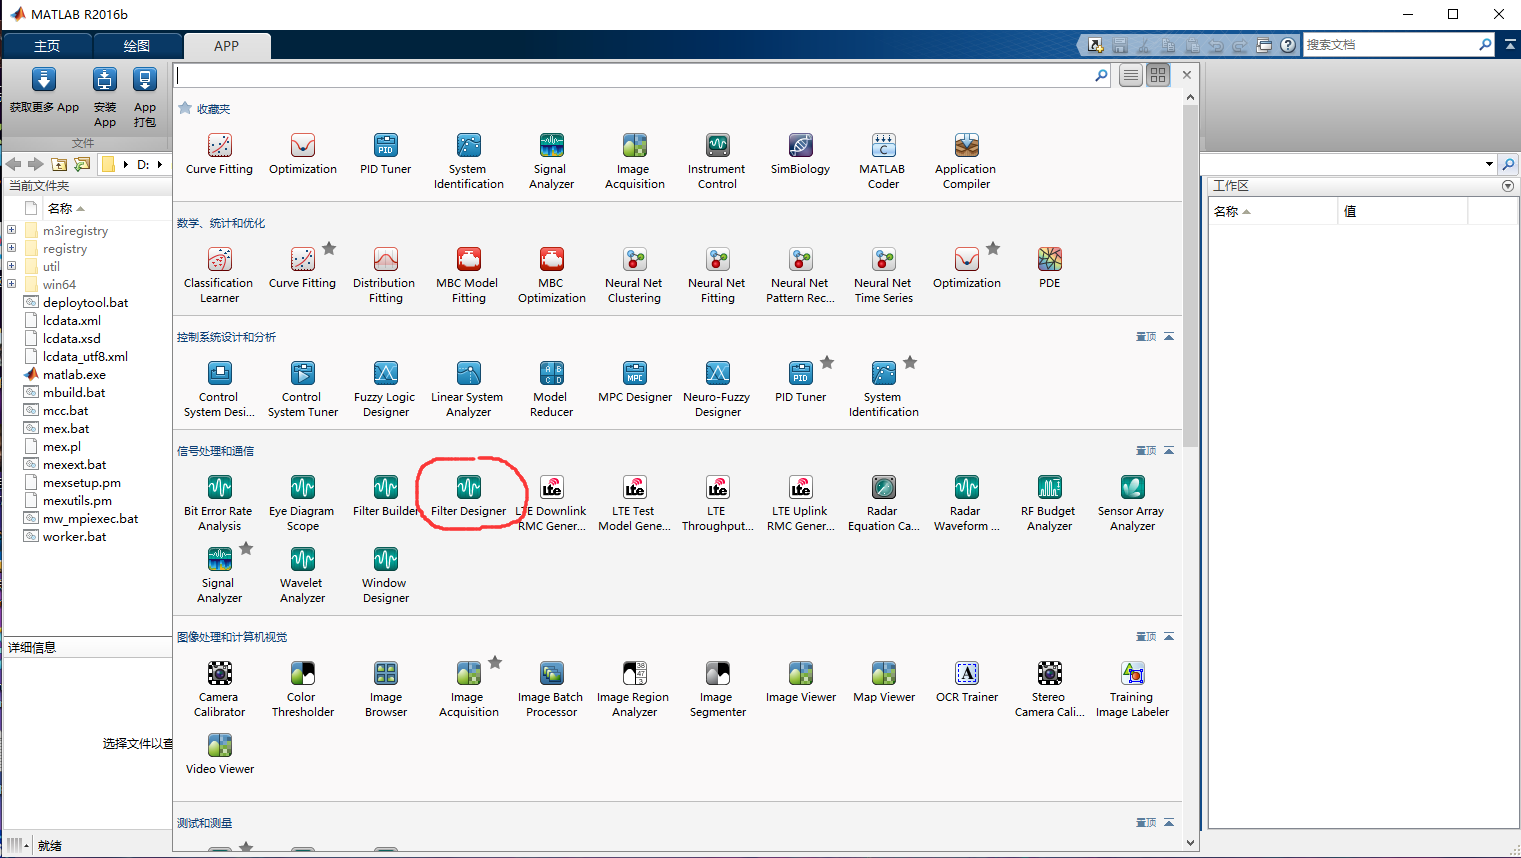The width and height of the screenshot is (1521, 858).
Task: Launch the MPC Designer app
Action: tap(634, 382)
